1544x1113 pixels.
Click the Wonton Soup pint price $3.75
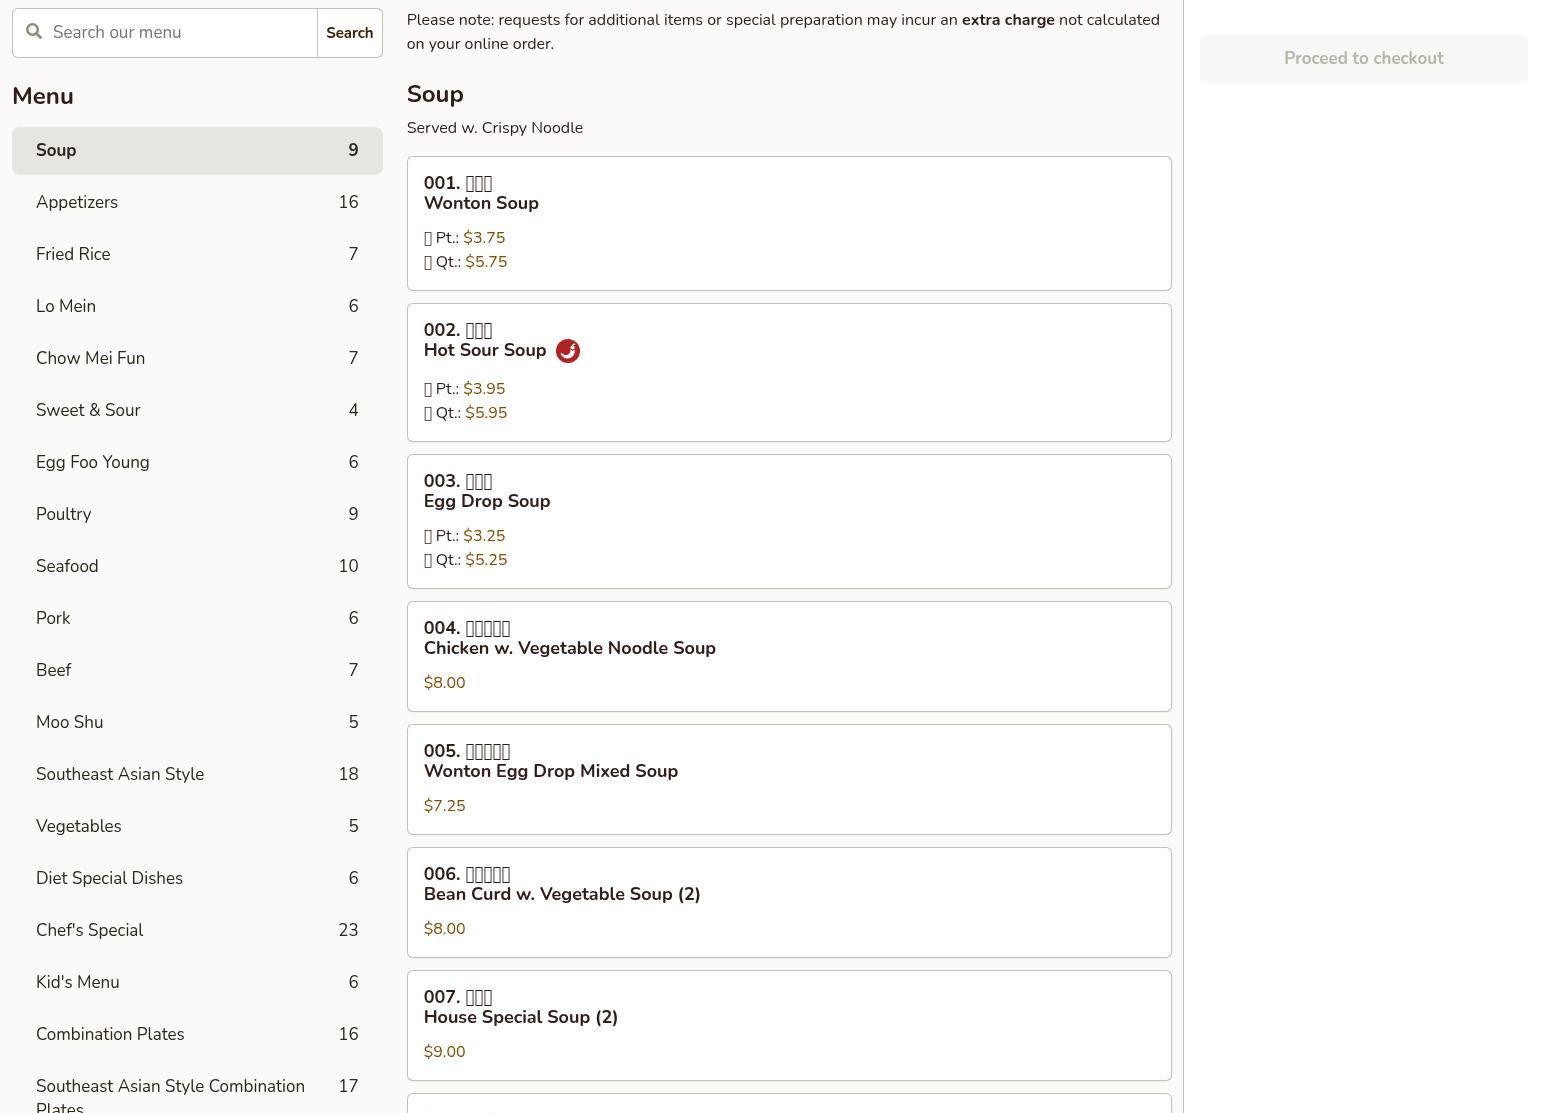coord(484,238)
